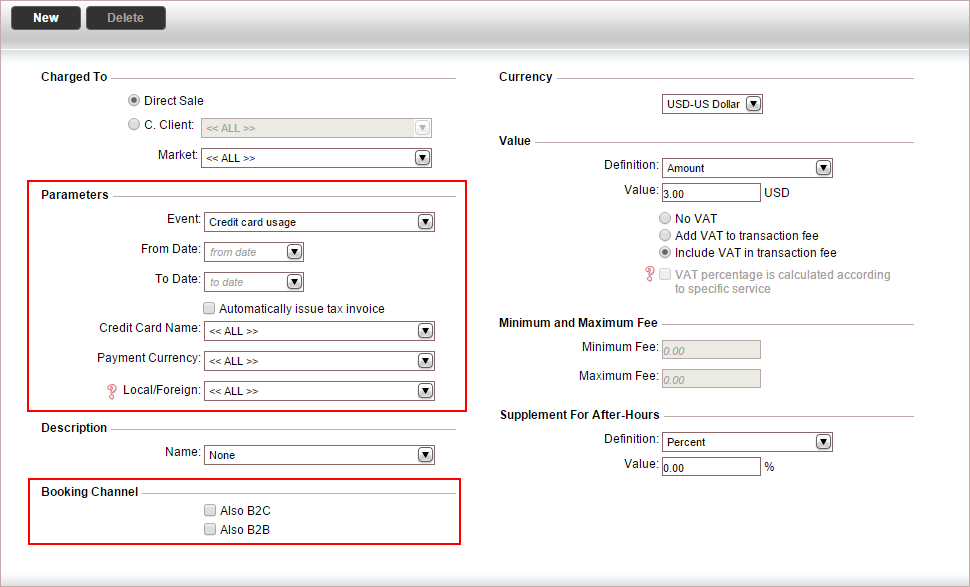Click the After-Hours supplement value field
The height and width of the screenshot is (587, 970).
pos(711,466)
